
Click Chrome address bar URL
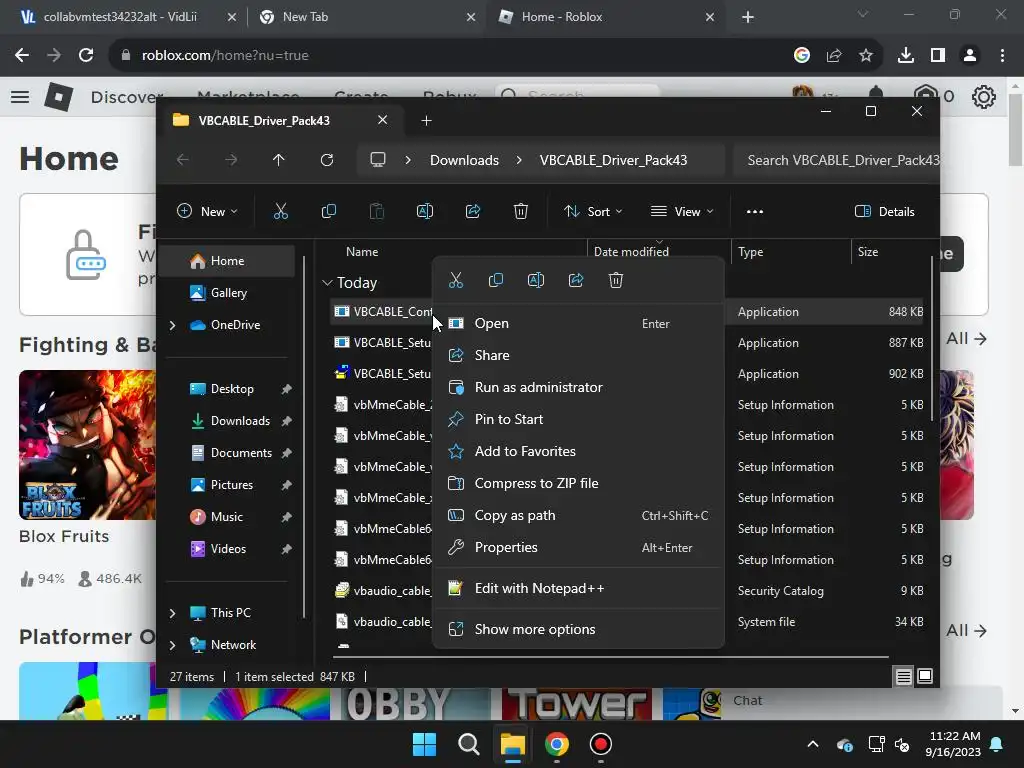pos(225,56)
